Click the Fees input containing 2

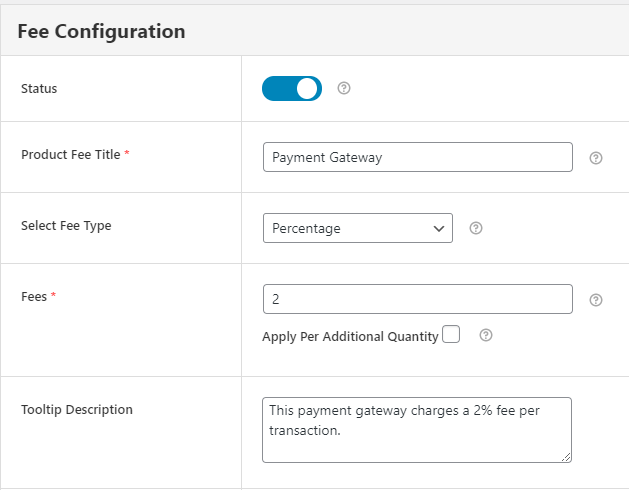[x=417, y=299]
